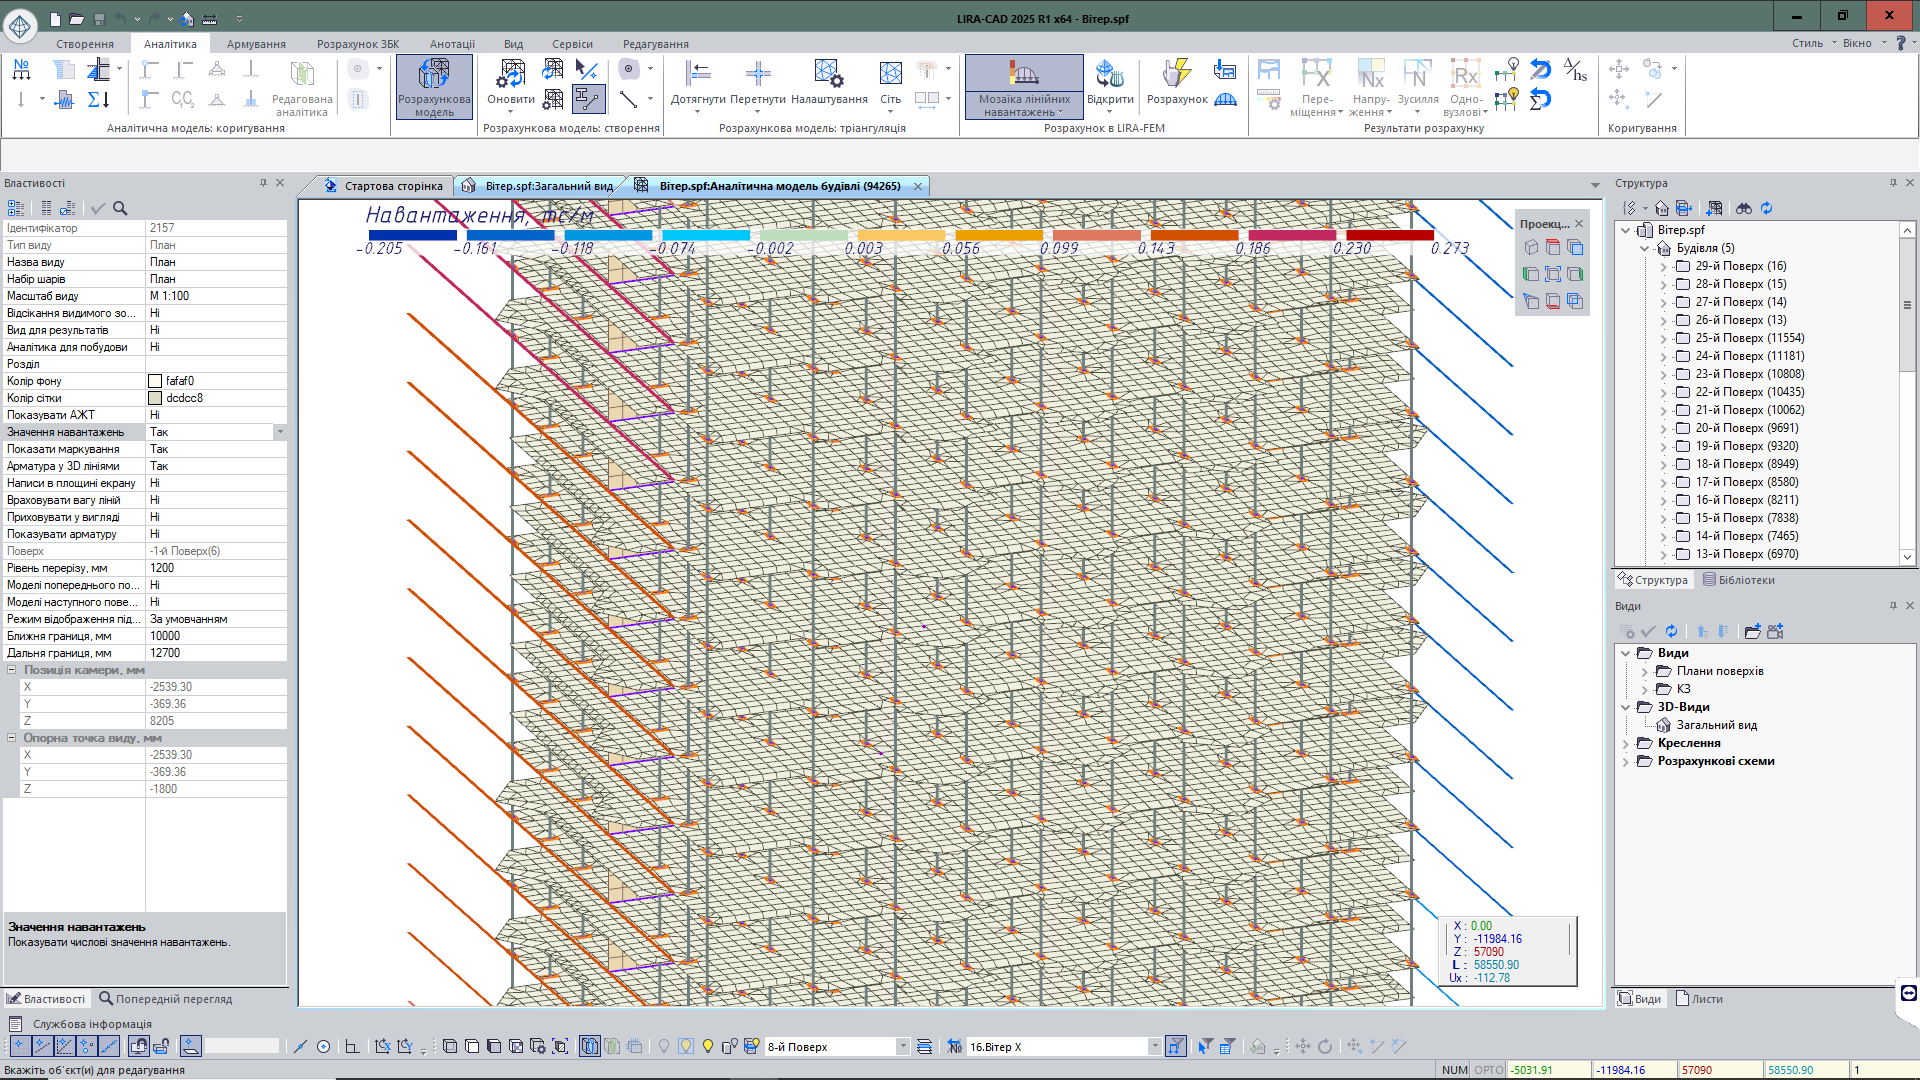Viewport: 1920px width, 1080px height.
Task: Click binoculars search icon in Структура panel
Action: pyautogui.click(x=1743, y=208)
